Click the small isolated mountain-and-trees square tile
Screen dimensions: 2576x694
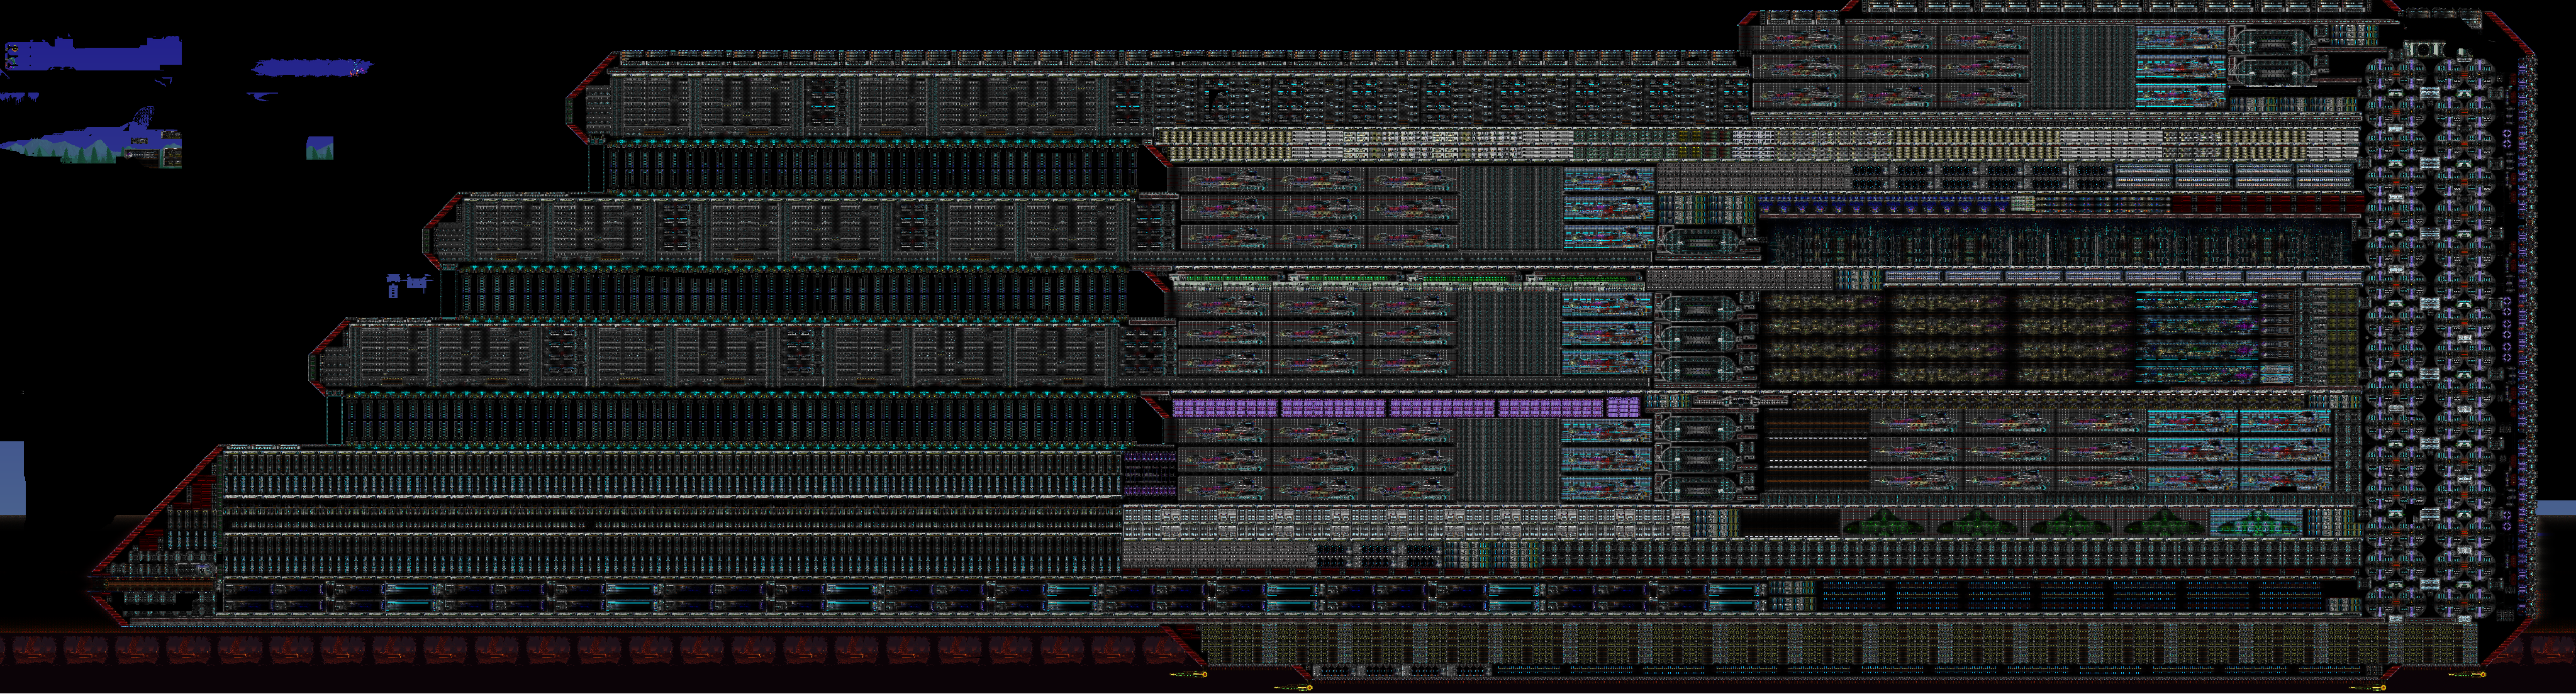319,148
